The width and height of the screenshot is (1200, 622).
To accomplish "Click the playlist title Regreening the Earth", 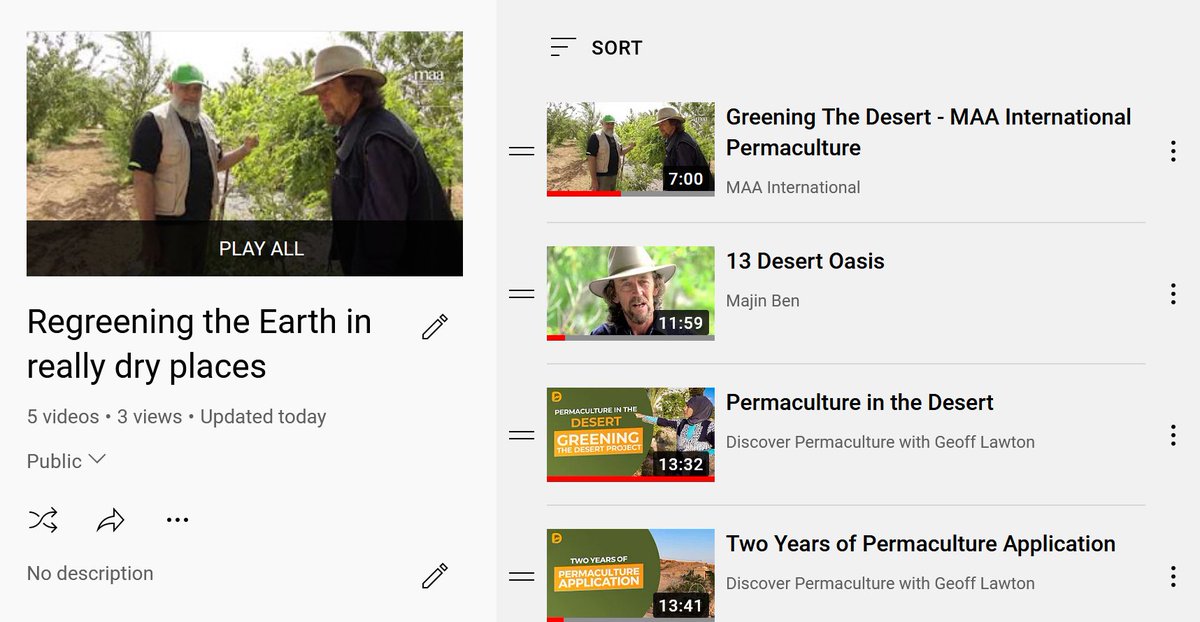I will point(199,344).
